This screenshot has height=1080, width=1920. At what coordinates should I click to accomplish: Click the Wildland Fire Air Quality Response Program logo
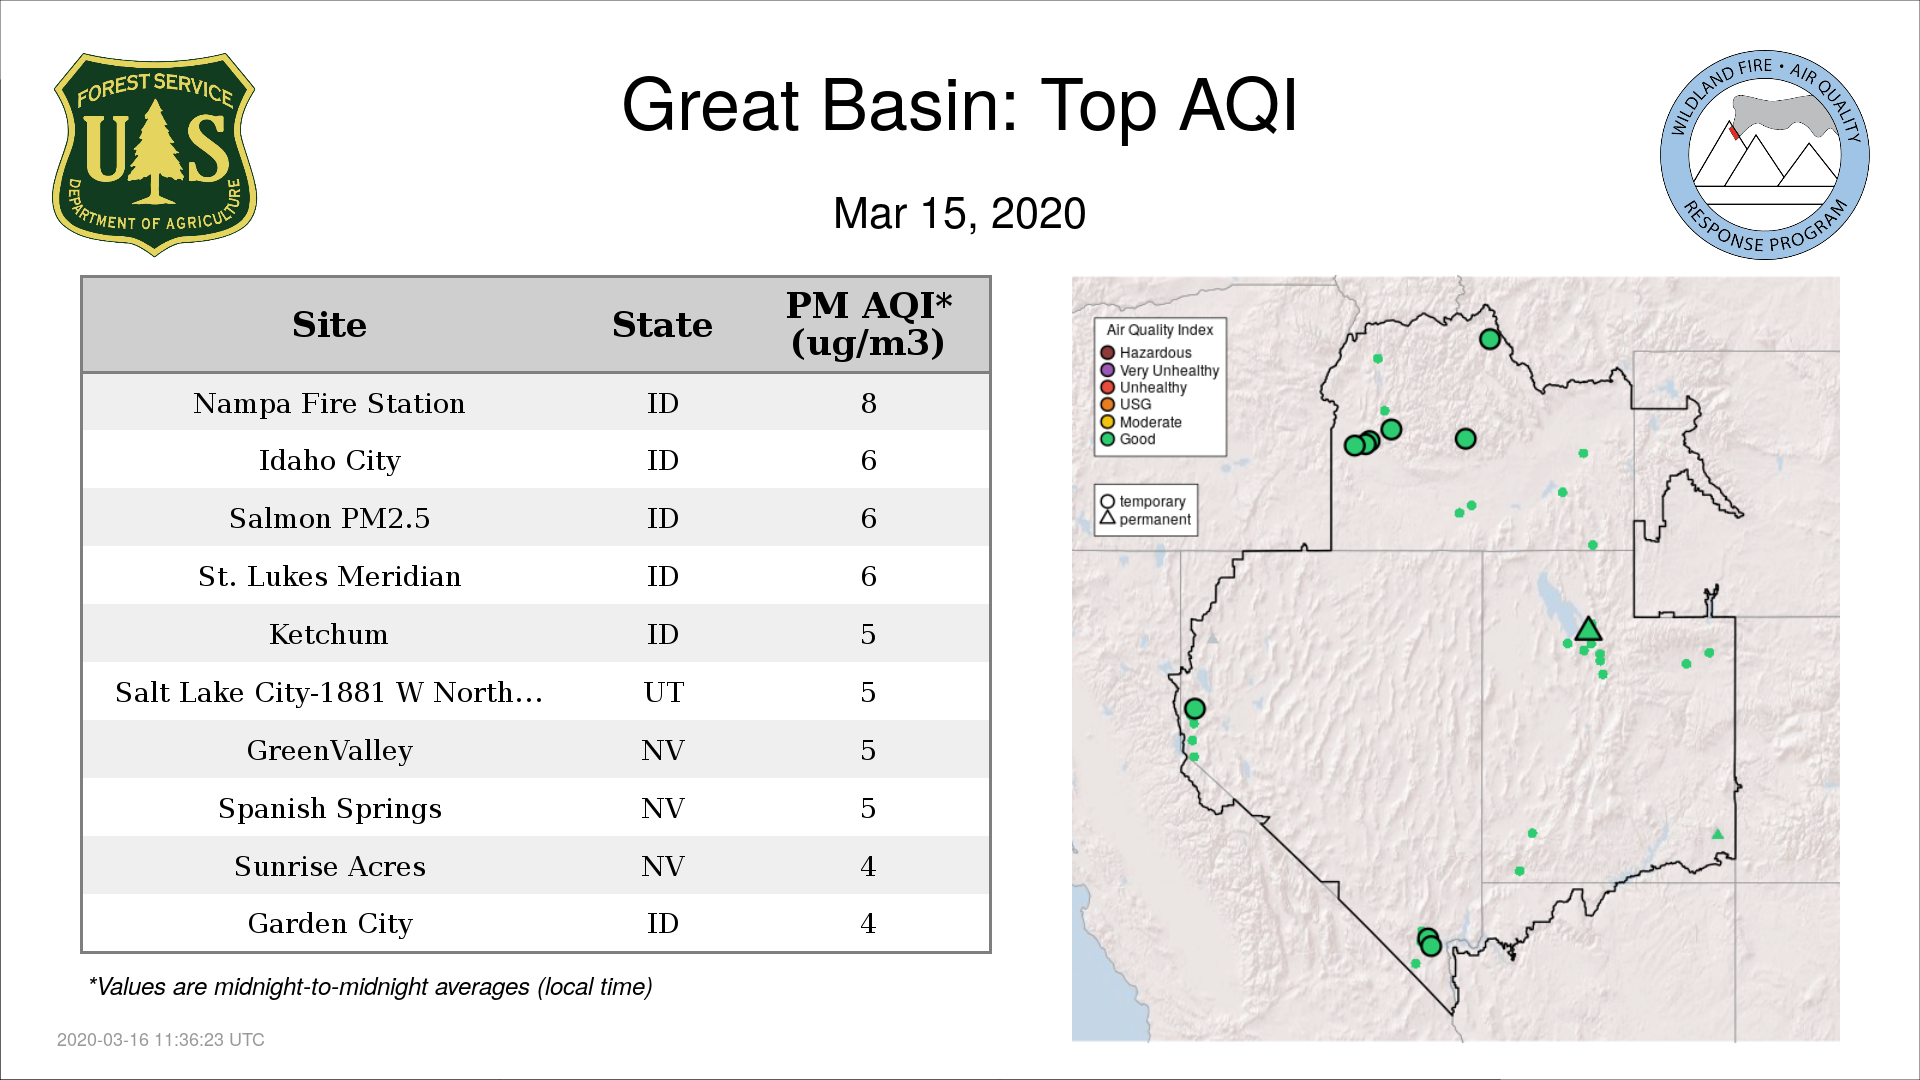click(1765, 155)
